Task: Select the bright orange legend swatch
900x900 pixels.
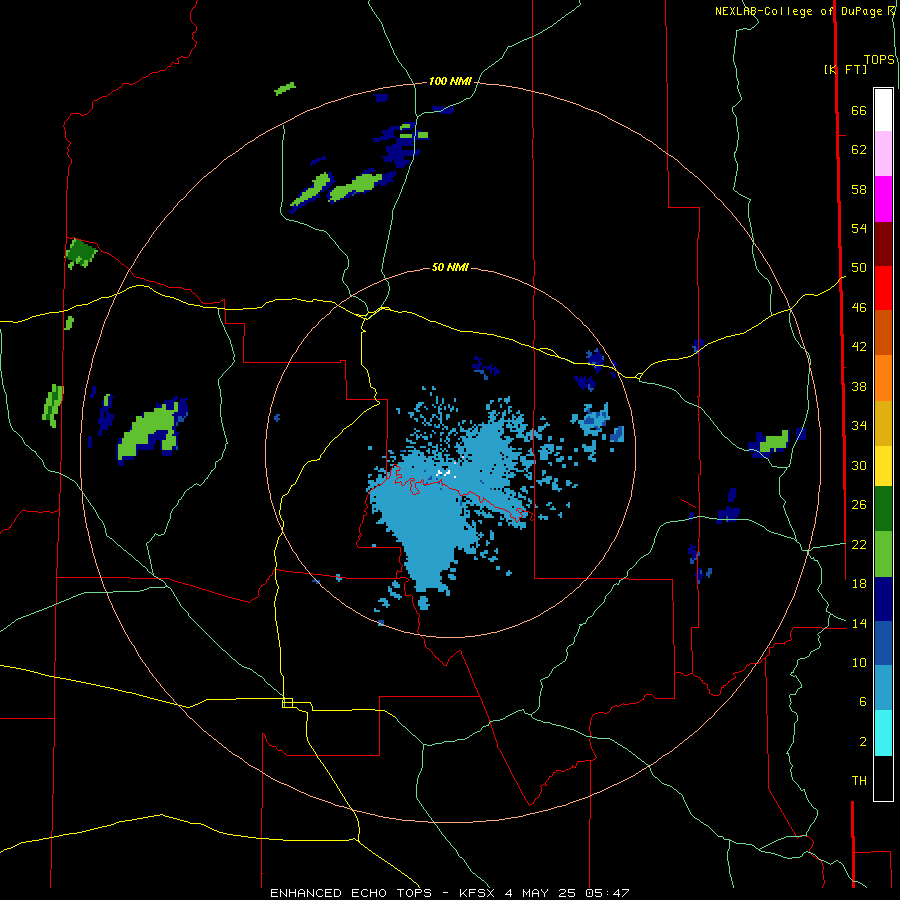Action: pyautogui.click(x=883, y=378)
